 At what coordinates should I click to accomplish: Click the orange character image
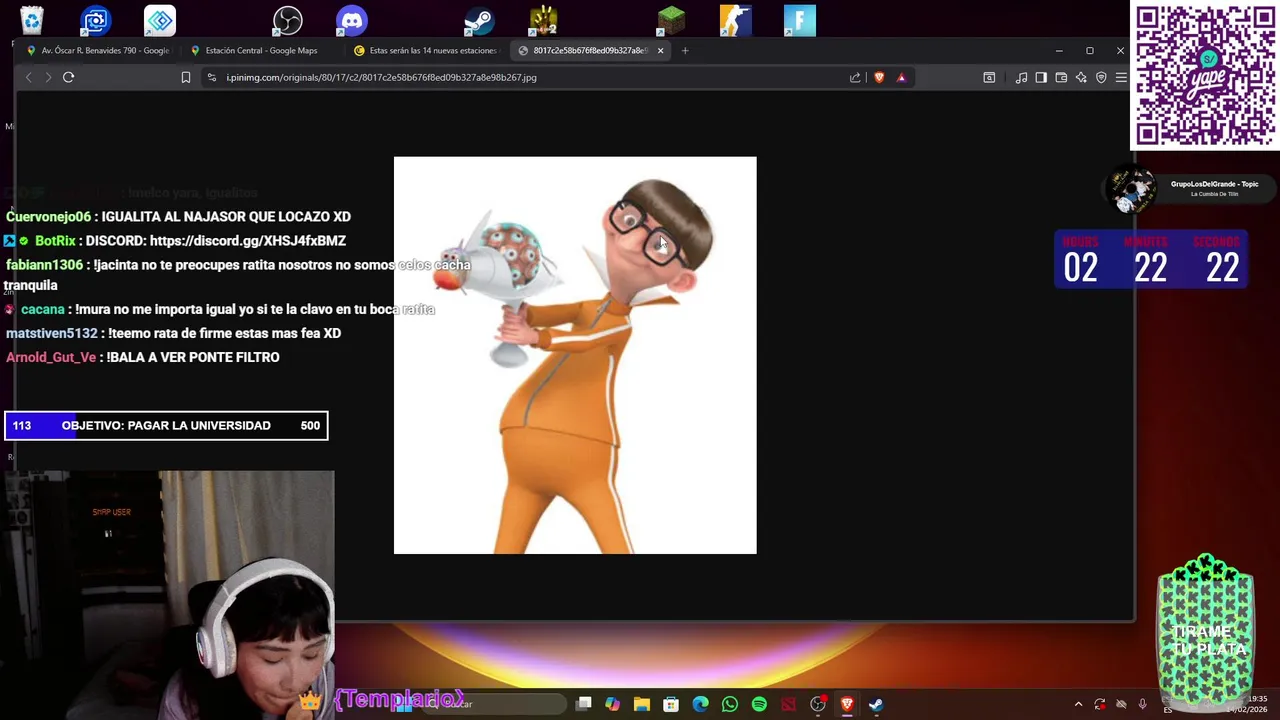pos(575,355)
